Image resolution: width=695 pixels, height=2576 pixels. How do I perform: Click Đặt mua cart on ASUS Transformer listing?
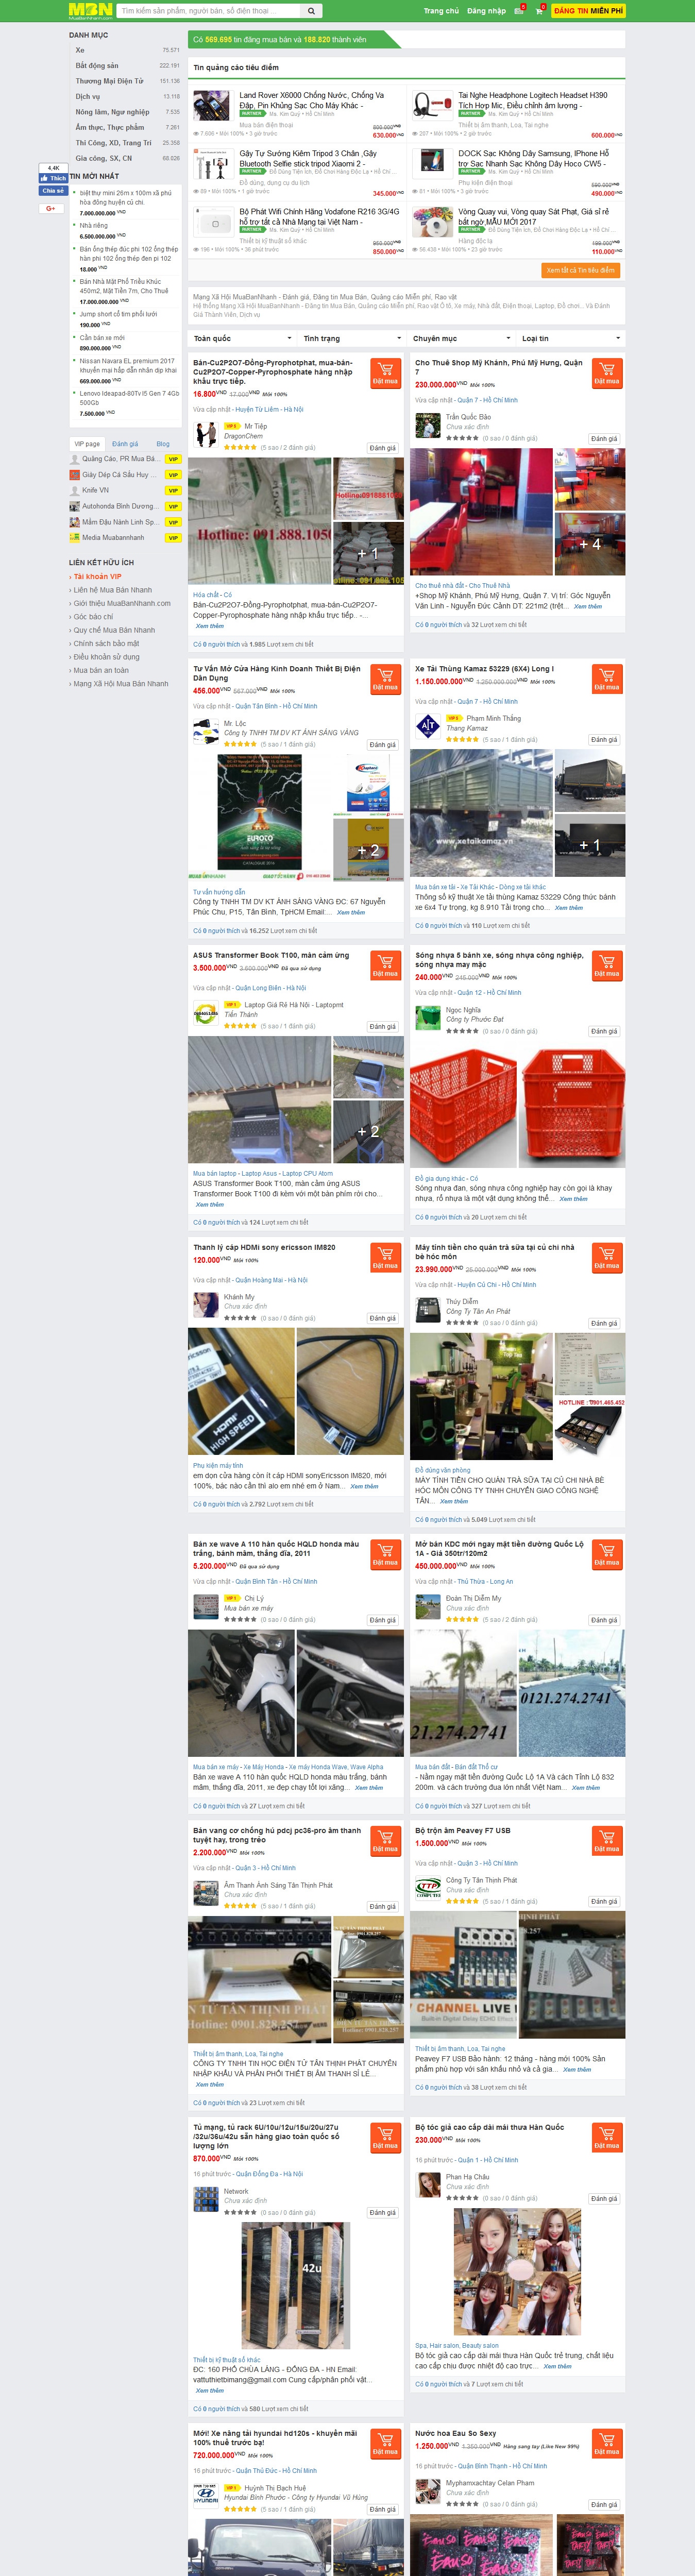coord(385,965)
